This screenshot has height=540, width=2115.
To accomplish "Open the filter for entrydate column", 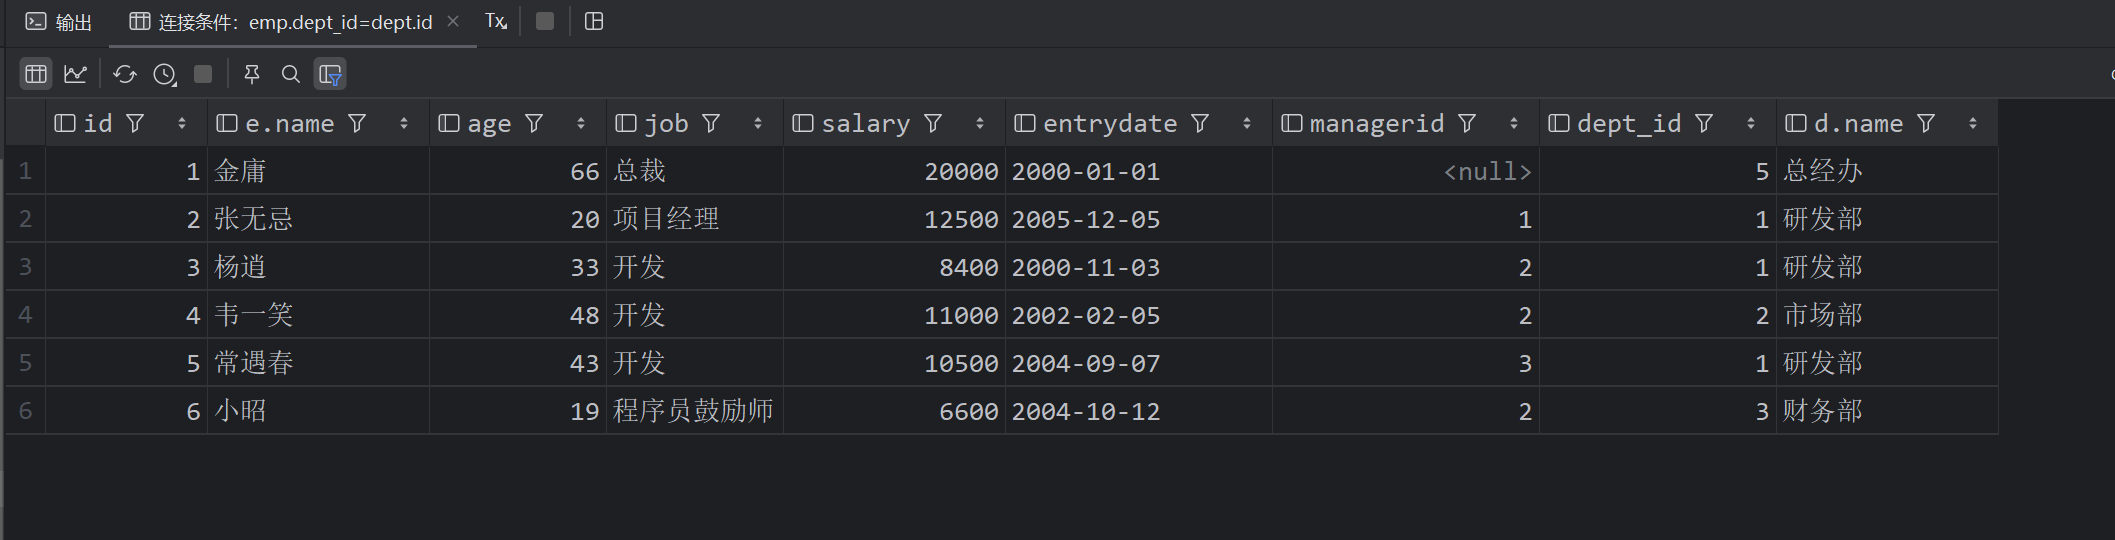I will 1200,123.
